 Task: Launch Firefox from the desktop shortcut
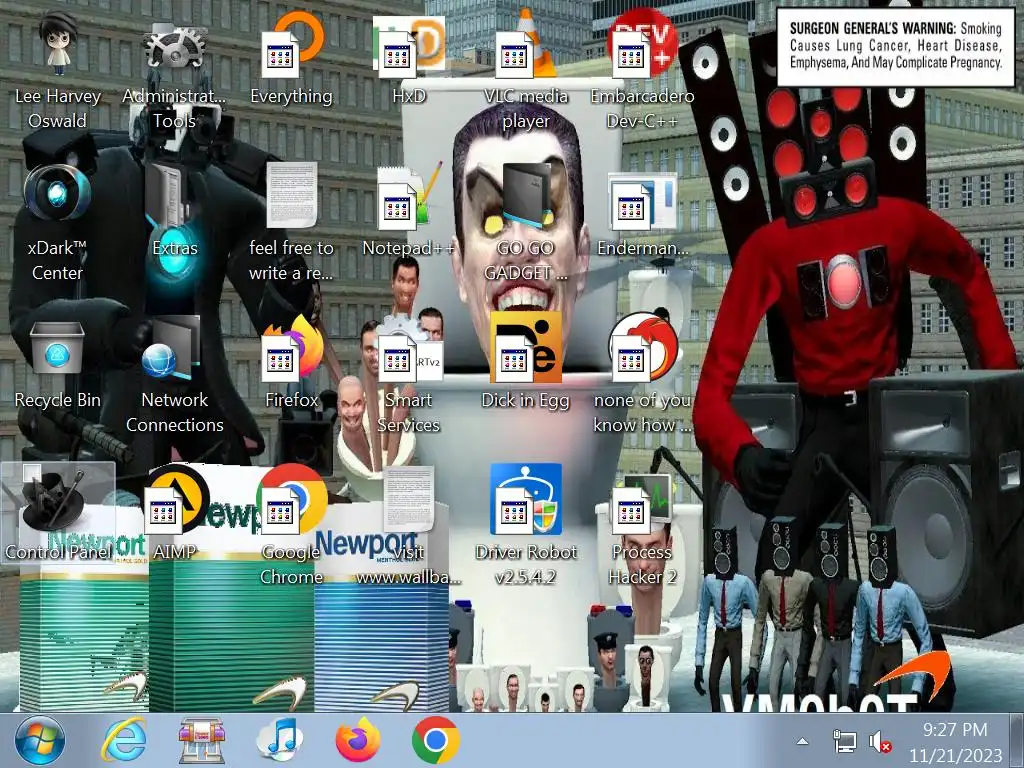[x=291, y=363]
